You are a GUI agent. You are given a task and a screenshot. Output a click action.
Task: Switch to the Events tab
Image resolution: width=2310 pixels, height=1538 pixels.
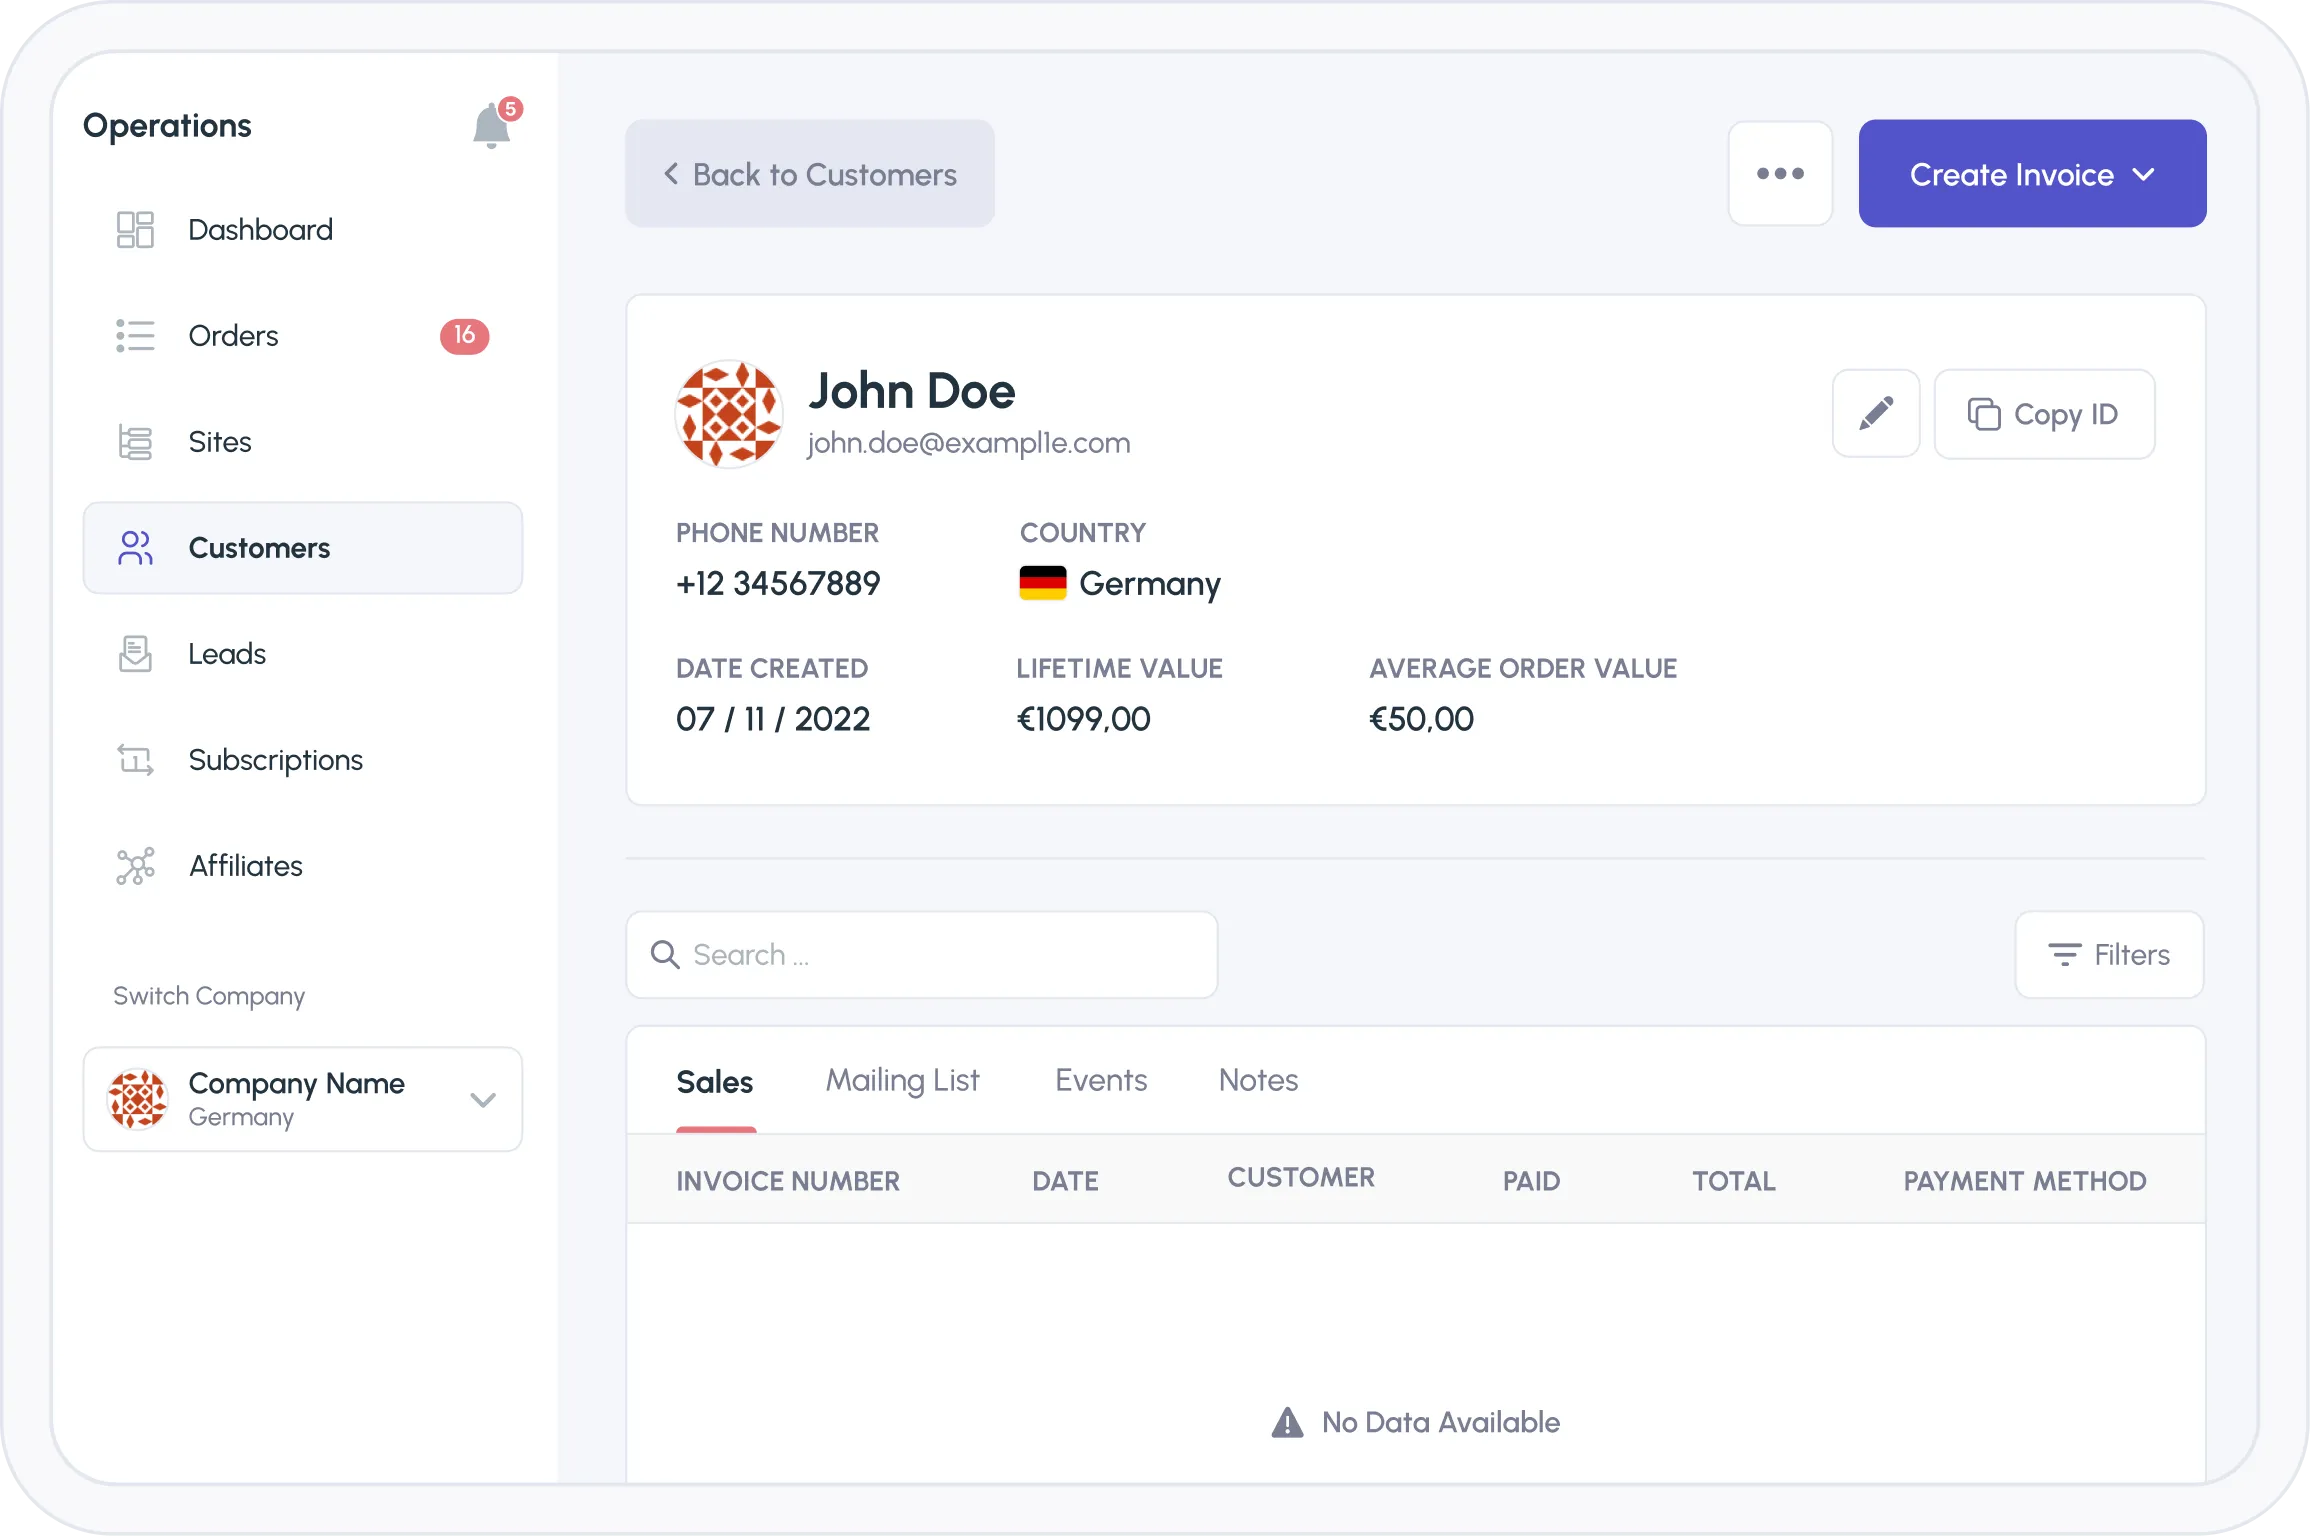(x=1101, y=1081)
